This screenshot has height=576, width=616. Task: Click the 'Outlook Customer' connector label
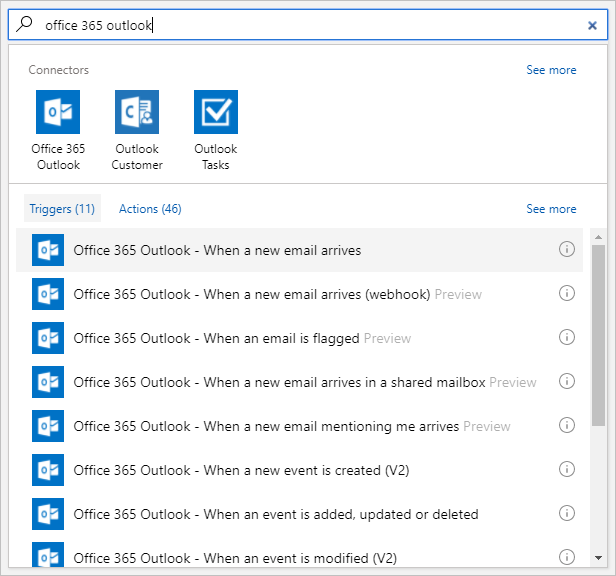click(x=137, y=157)
